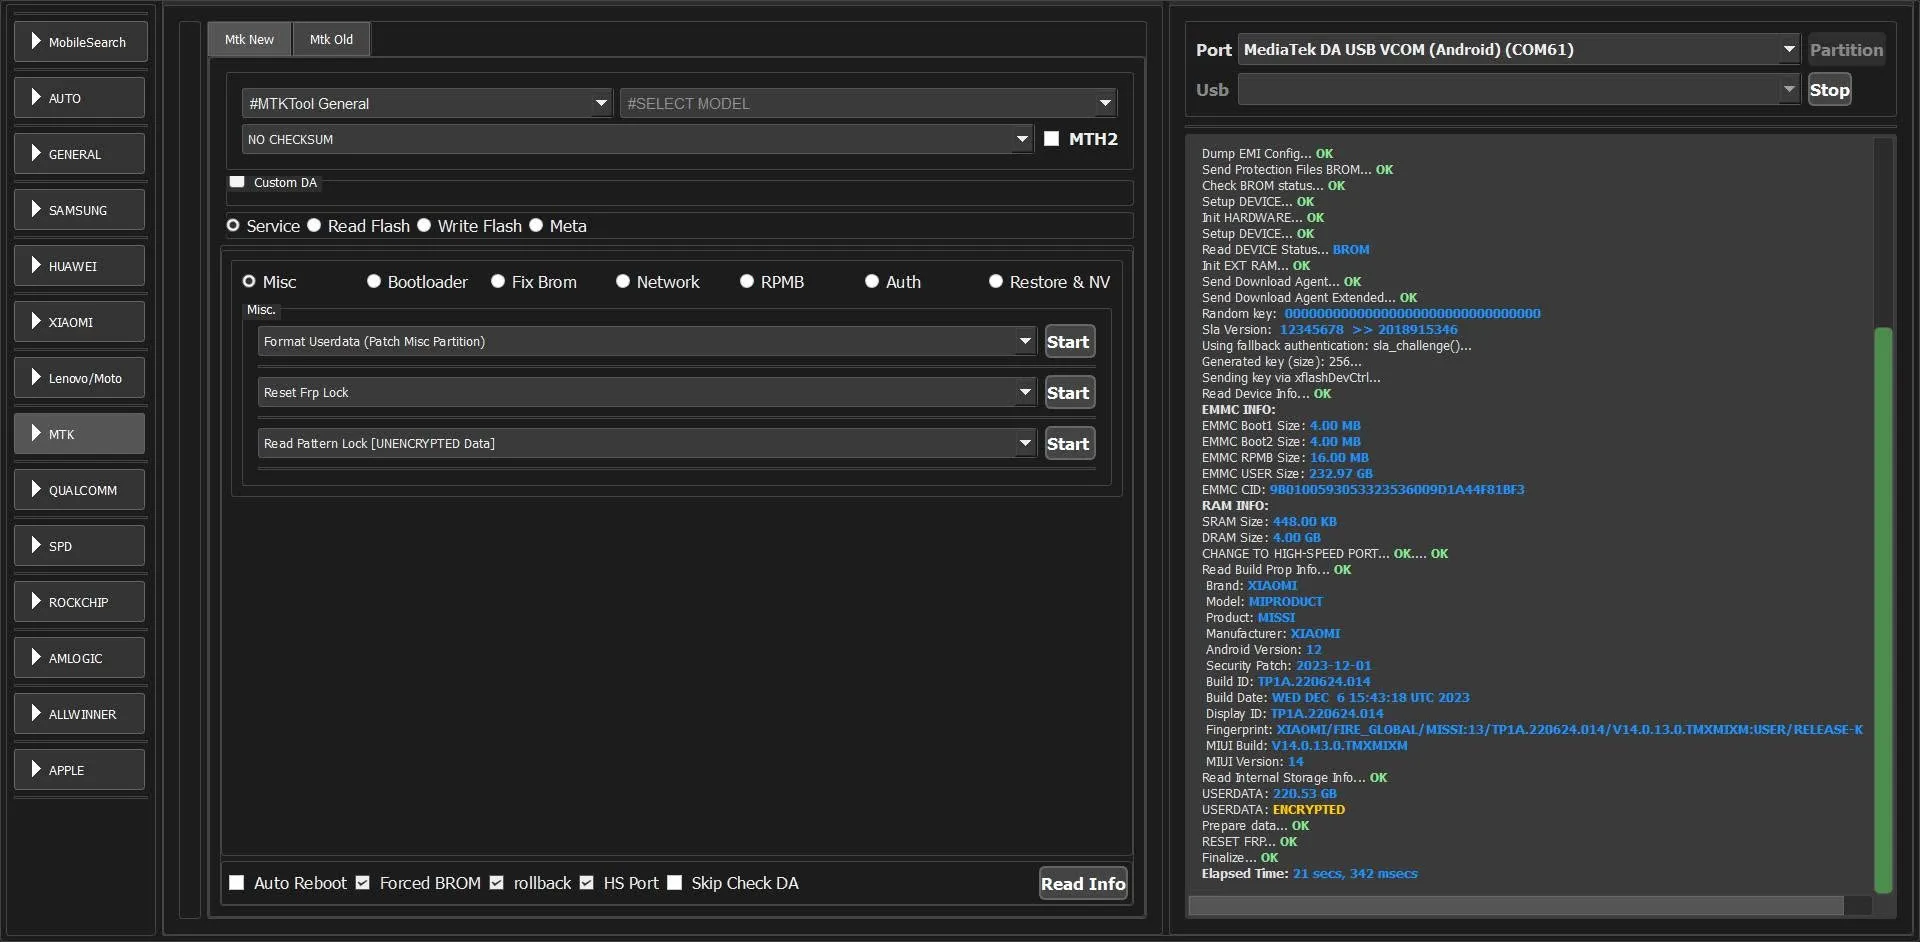Open the XIAOMI sidebar module
This screenshot has height=942, width=1920.
[80, 322]
